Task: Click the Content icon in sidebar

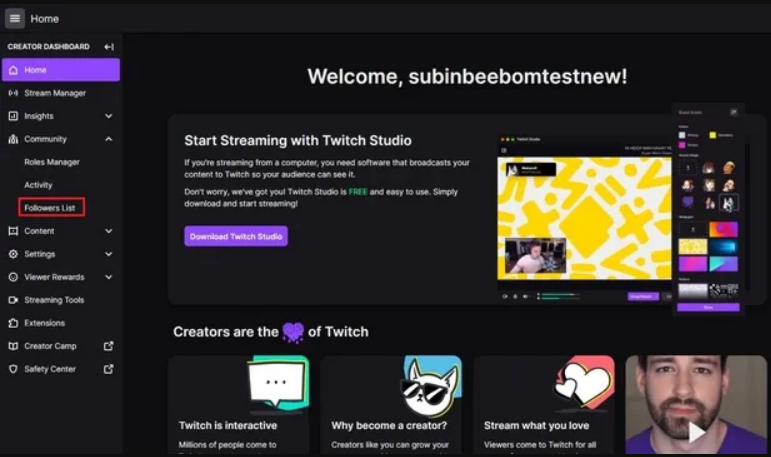Action: (x=13, y=231)
